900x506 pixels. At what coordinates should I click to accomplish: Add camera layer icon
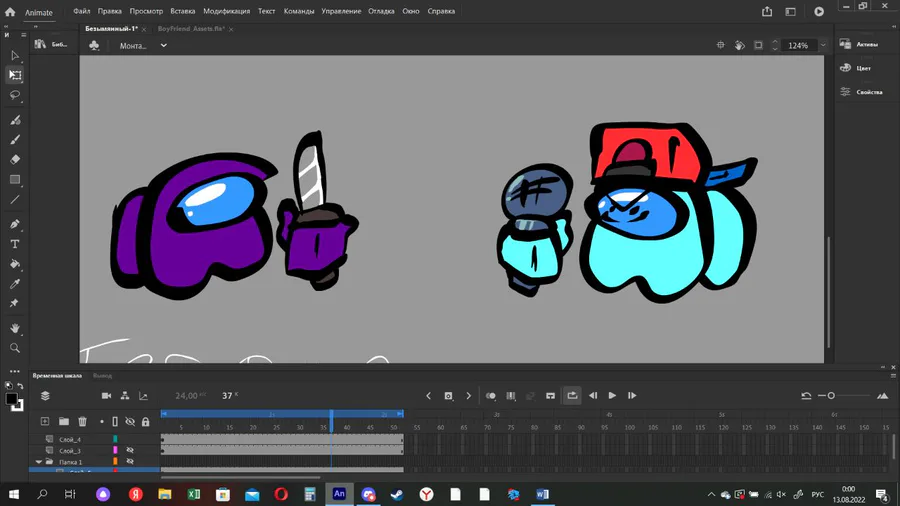coord(106,395)
